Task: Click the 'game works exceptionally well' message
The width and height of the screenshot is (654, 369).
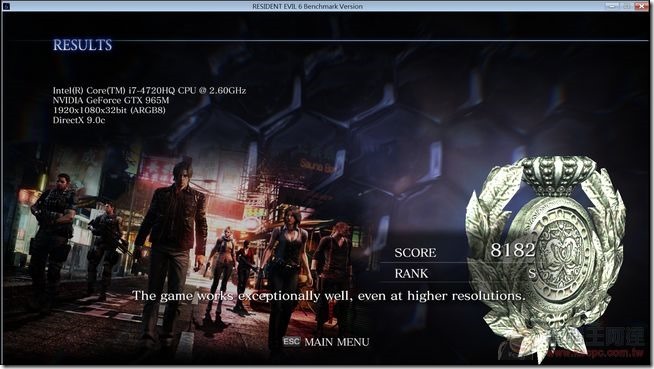Action: point(328,296)
